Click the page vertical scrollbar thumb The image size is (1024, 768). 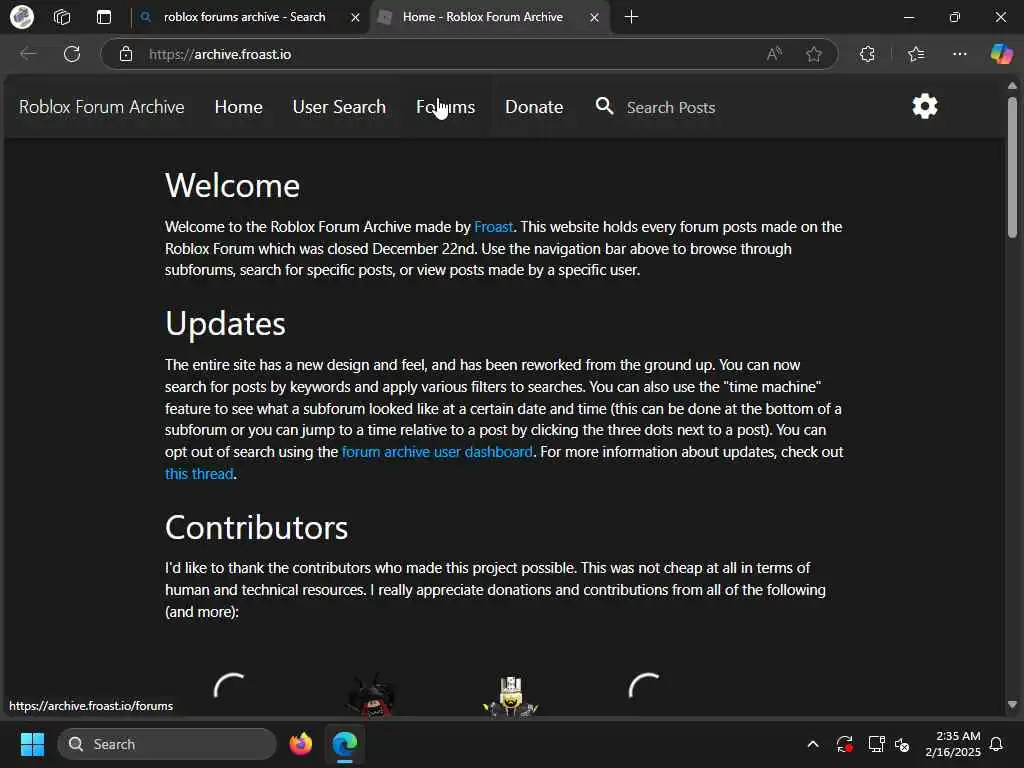[1012, 168]
